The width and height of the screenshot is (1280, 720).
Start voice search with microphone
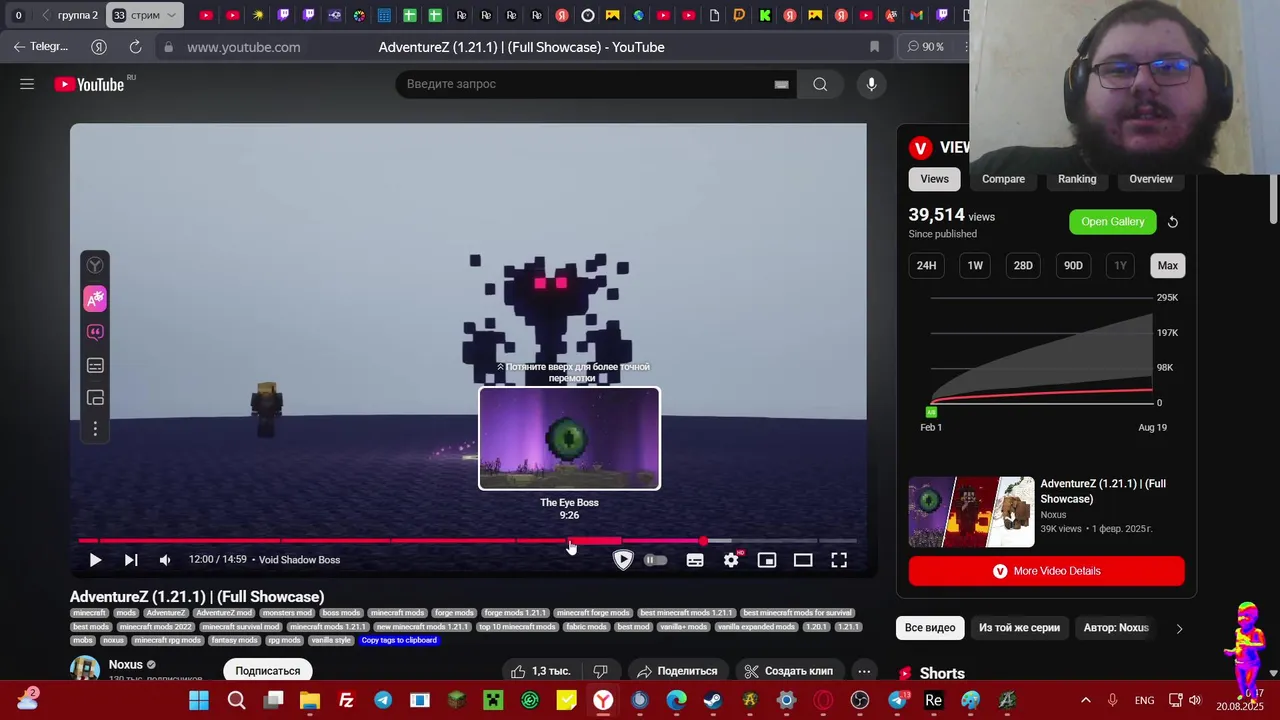[871, 84]
